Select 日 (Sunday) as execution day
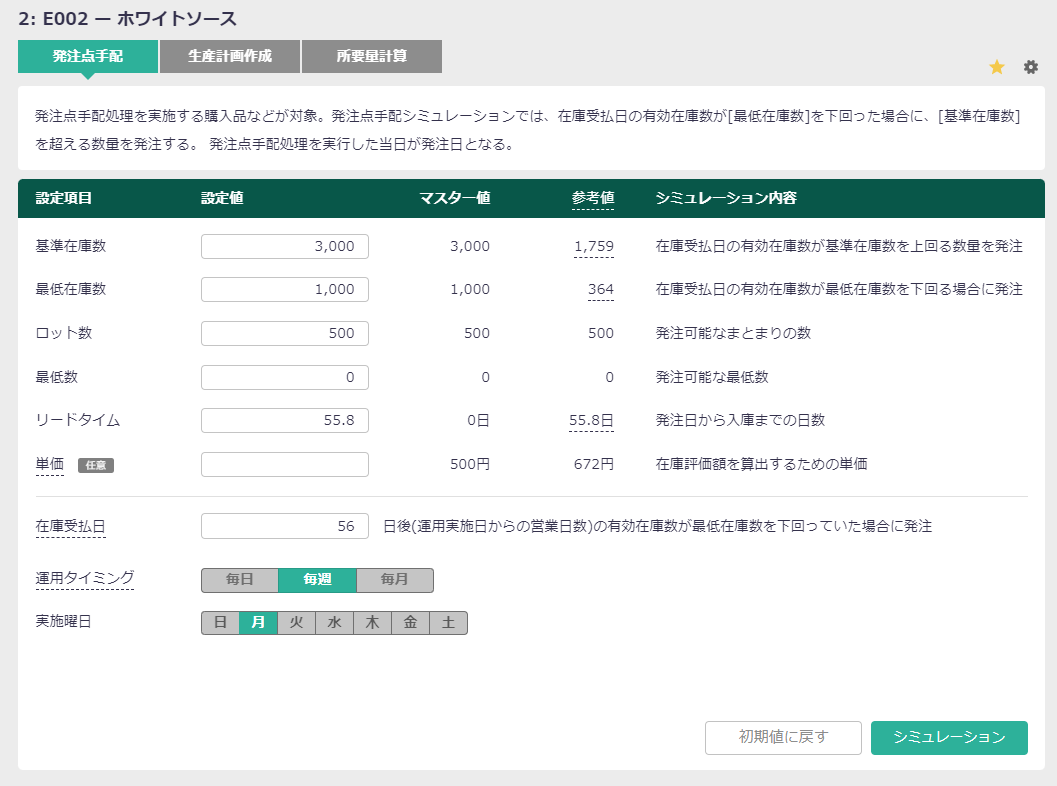This screenshot has width=1057, height=786. tap(220, 623)
